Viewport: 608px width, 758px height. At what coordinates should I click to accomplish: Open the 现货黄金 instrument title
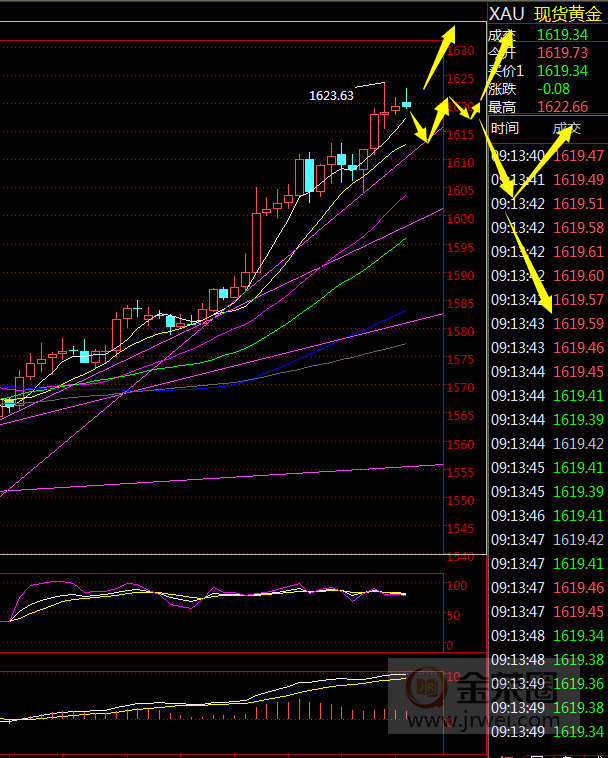[x=568, y=14]
